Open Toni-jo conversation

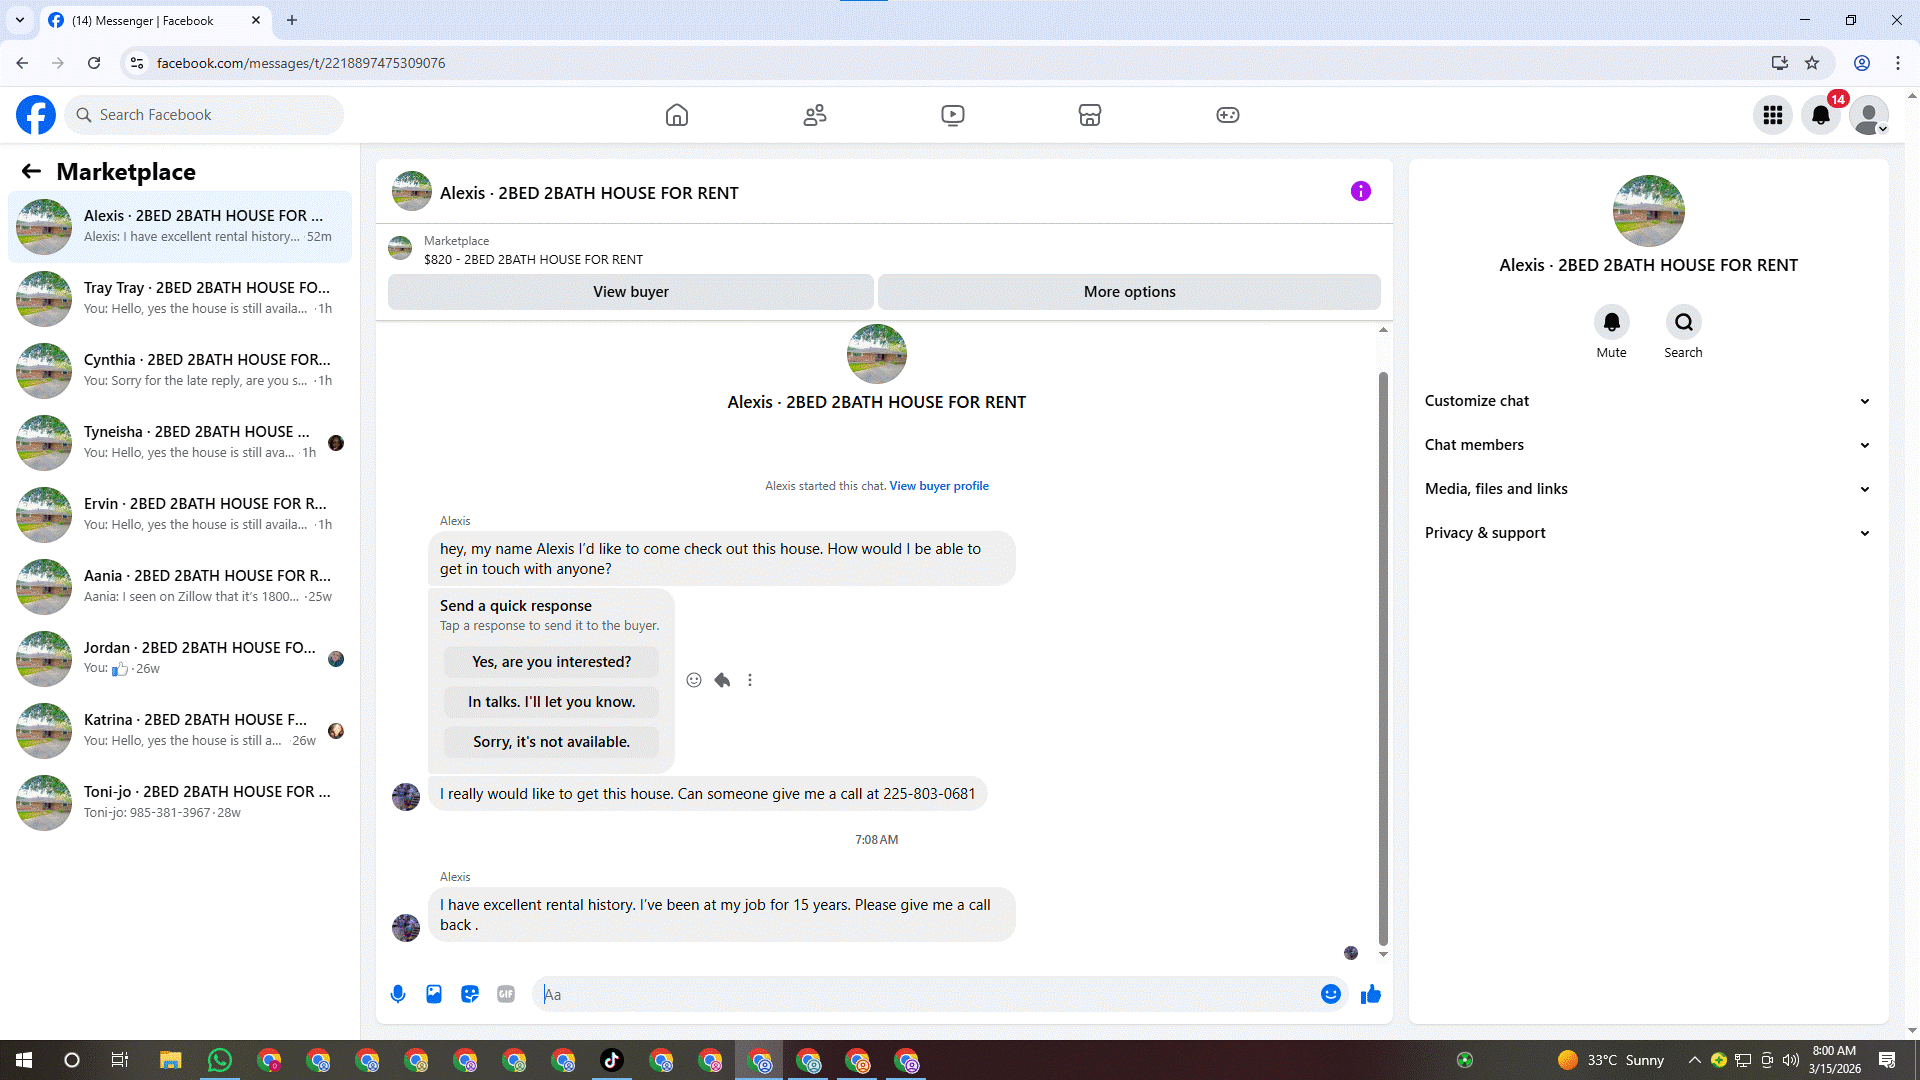(180, 803)
